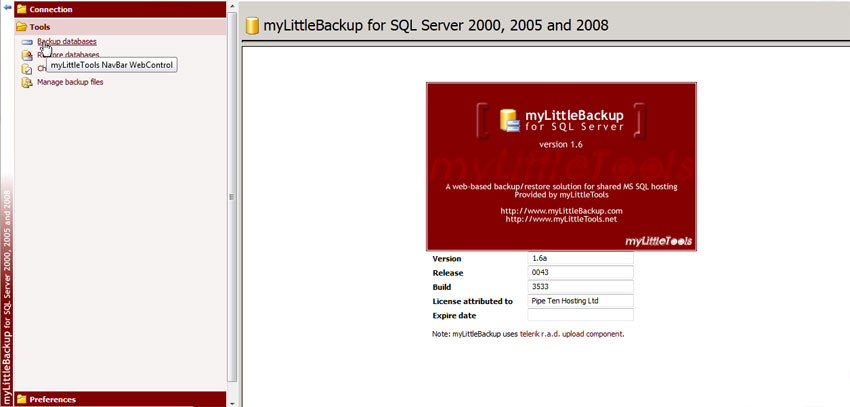Click the splitter grip between navigation and content

[x=232, y=197]
